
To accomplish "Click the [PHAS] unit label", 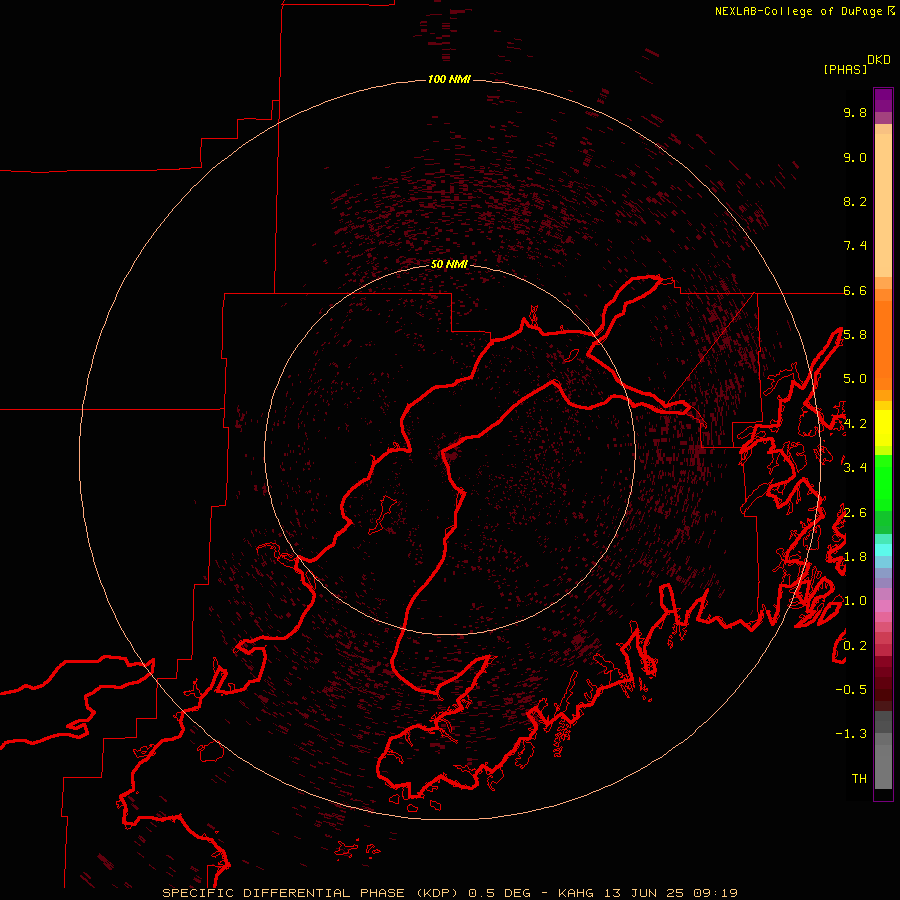I will [x=845, y=69].
